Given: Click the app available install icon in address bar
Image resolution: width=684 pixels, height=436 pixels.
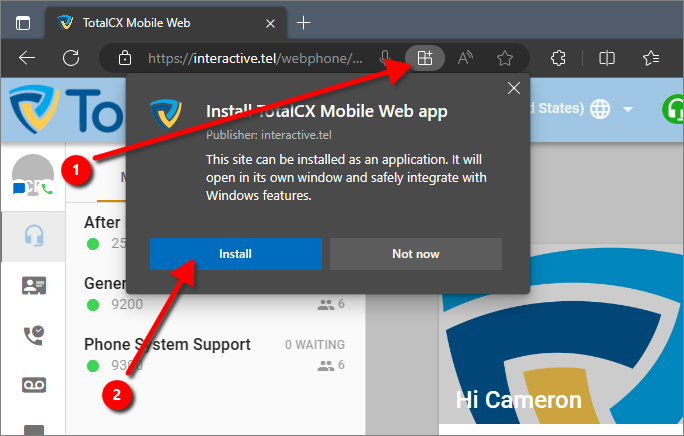Looking at the screenshot, I should [x=425, y=58].
